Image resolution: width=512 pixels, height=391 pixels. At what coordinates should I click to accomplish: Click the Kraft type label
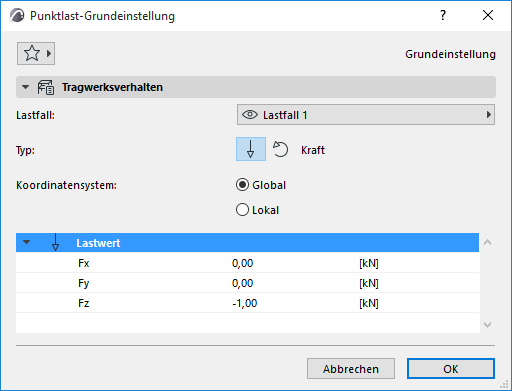(313, 150)
